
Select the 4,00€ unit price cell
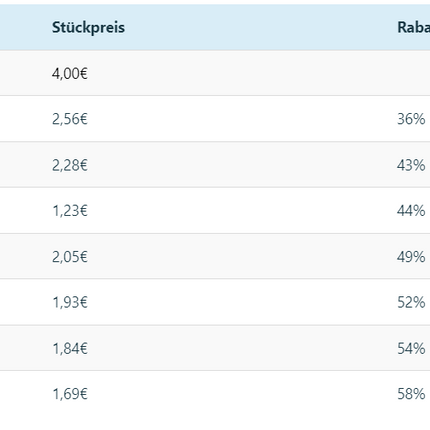click(x=70, y=73)
